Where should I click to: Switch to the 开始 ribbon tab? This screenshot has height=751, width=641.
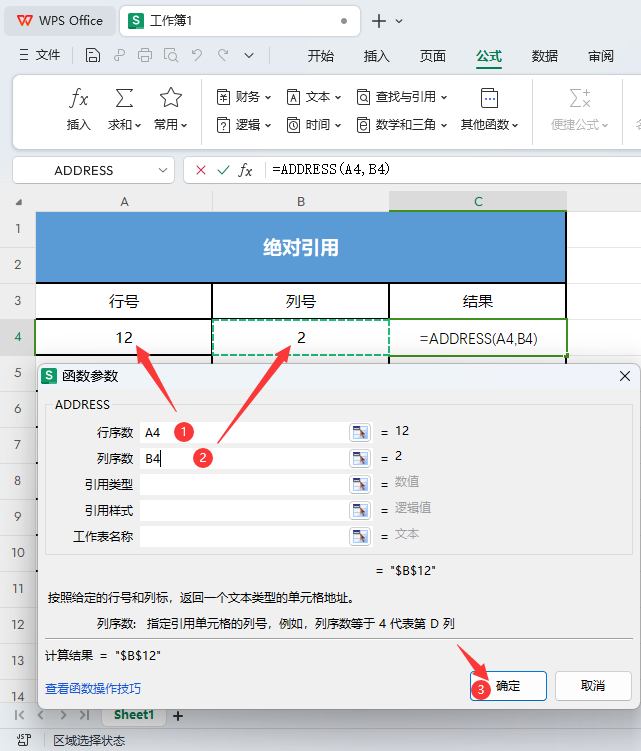click(x=320, y=56)
